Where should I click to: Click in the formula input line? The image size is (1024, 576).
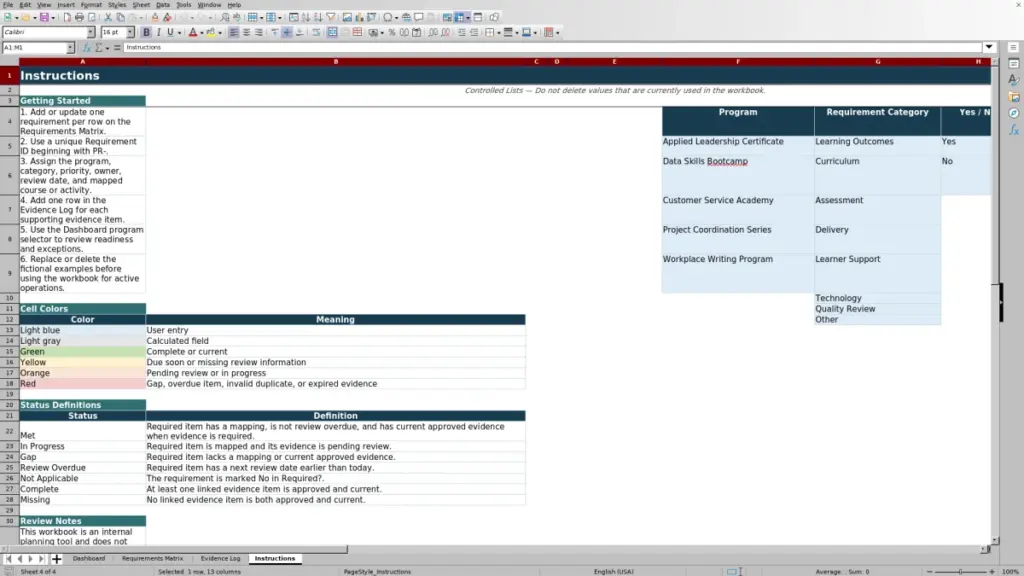[552, 48]
